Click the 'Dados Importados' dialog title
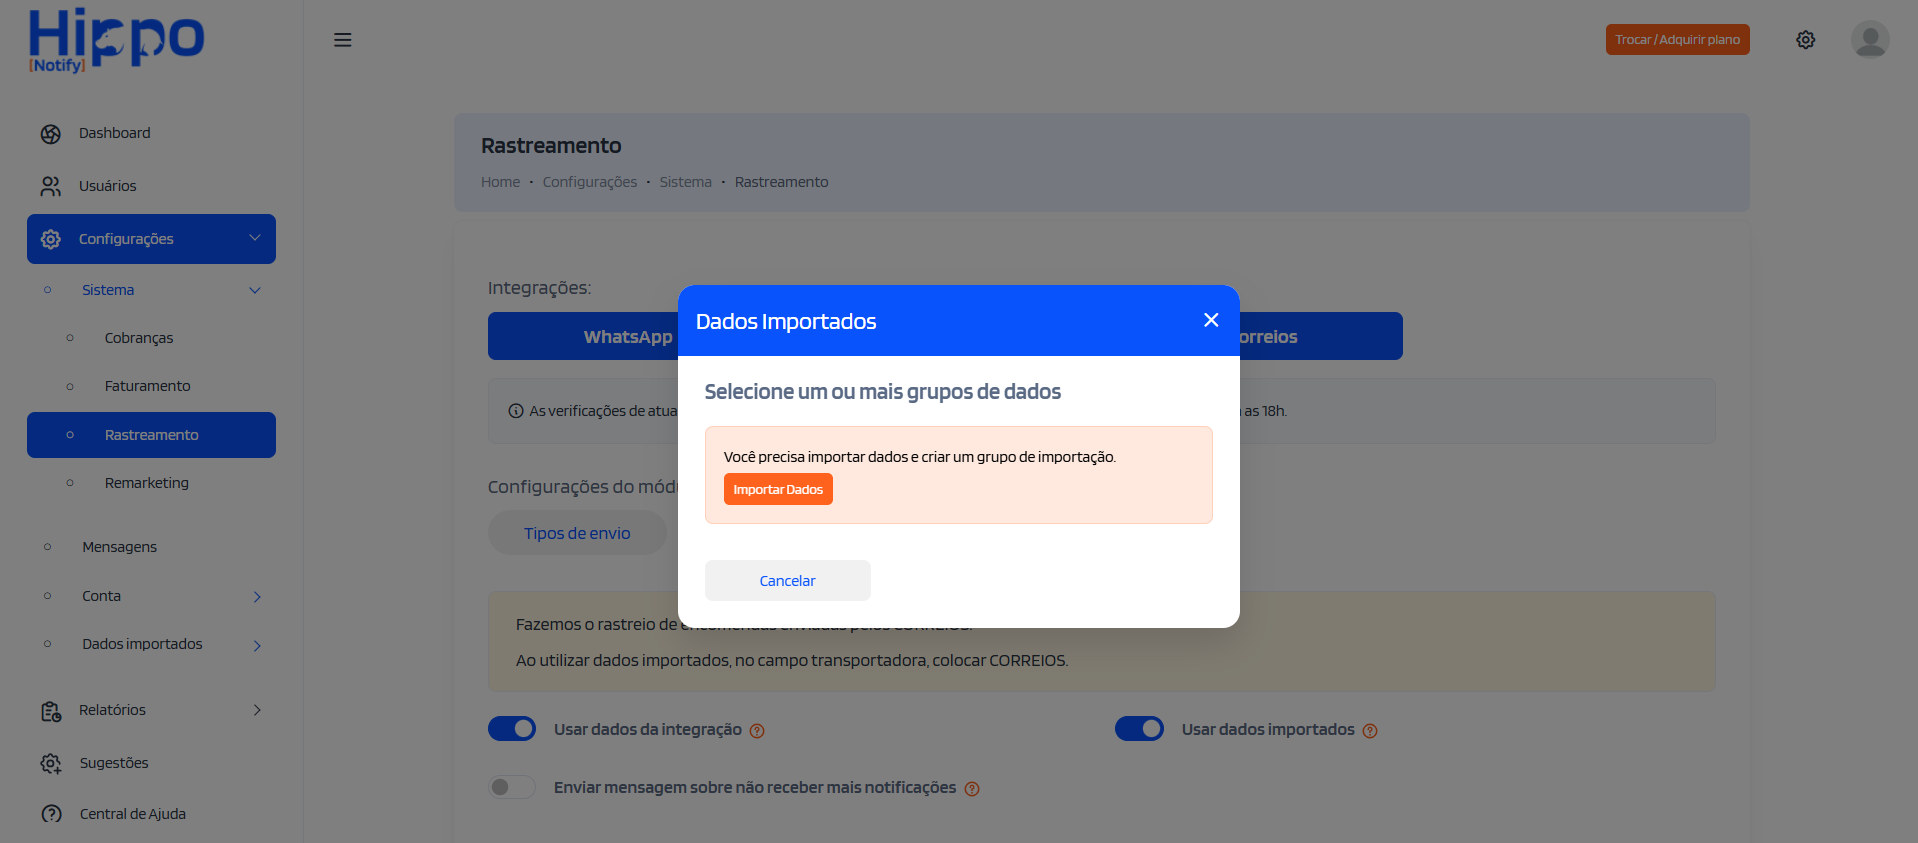This screenshot has width=1918, height=843. click(x=786, y=321)
